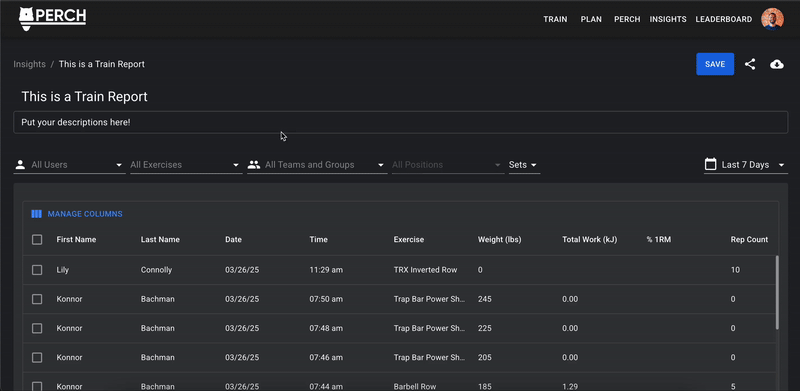Open the Last 7 Days date range dropdown
Image resolution: width=800 pixels, height=391 pixels.
click(x=746, y=165)
